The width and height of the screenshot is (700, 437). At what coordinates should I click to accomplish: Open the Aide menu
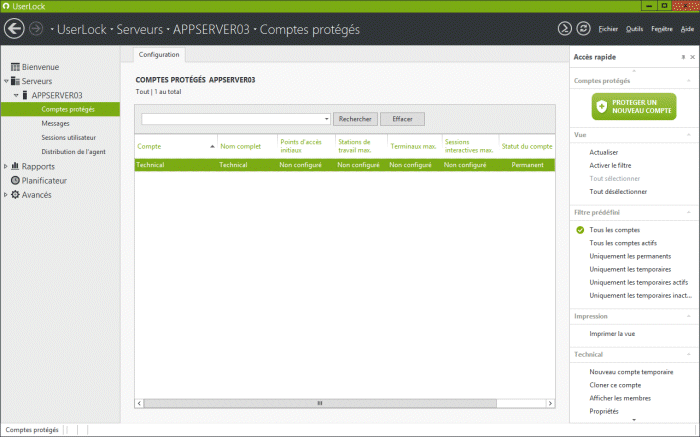[x=687, y=29]
